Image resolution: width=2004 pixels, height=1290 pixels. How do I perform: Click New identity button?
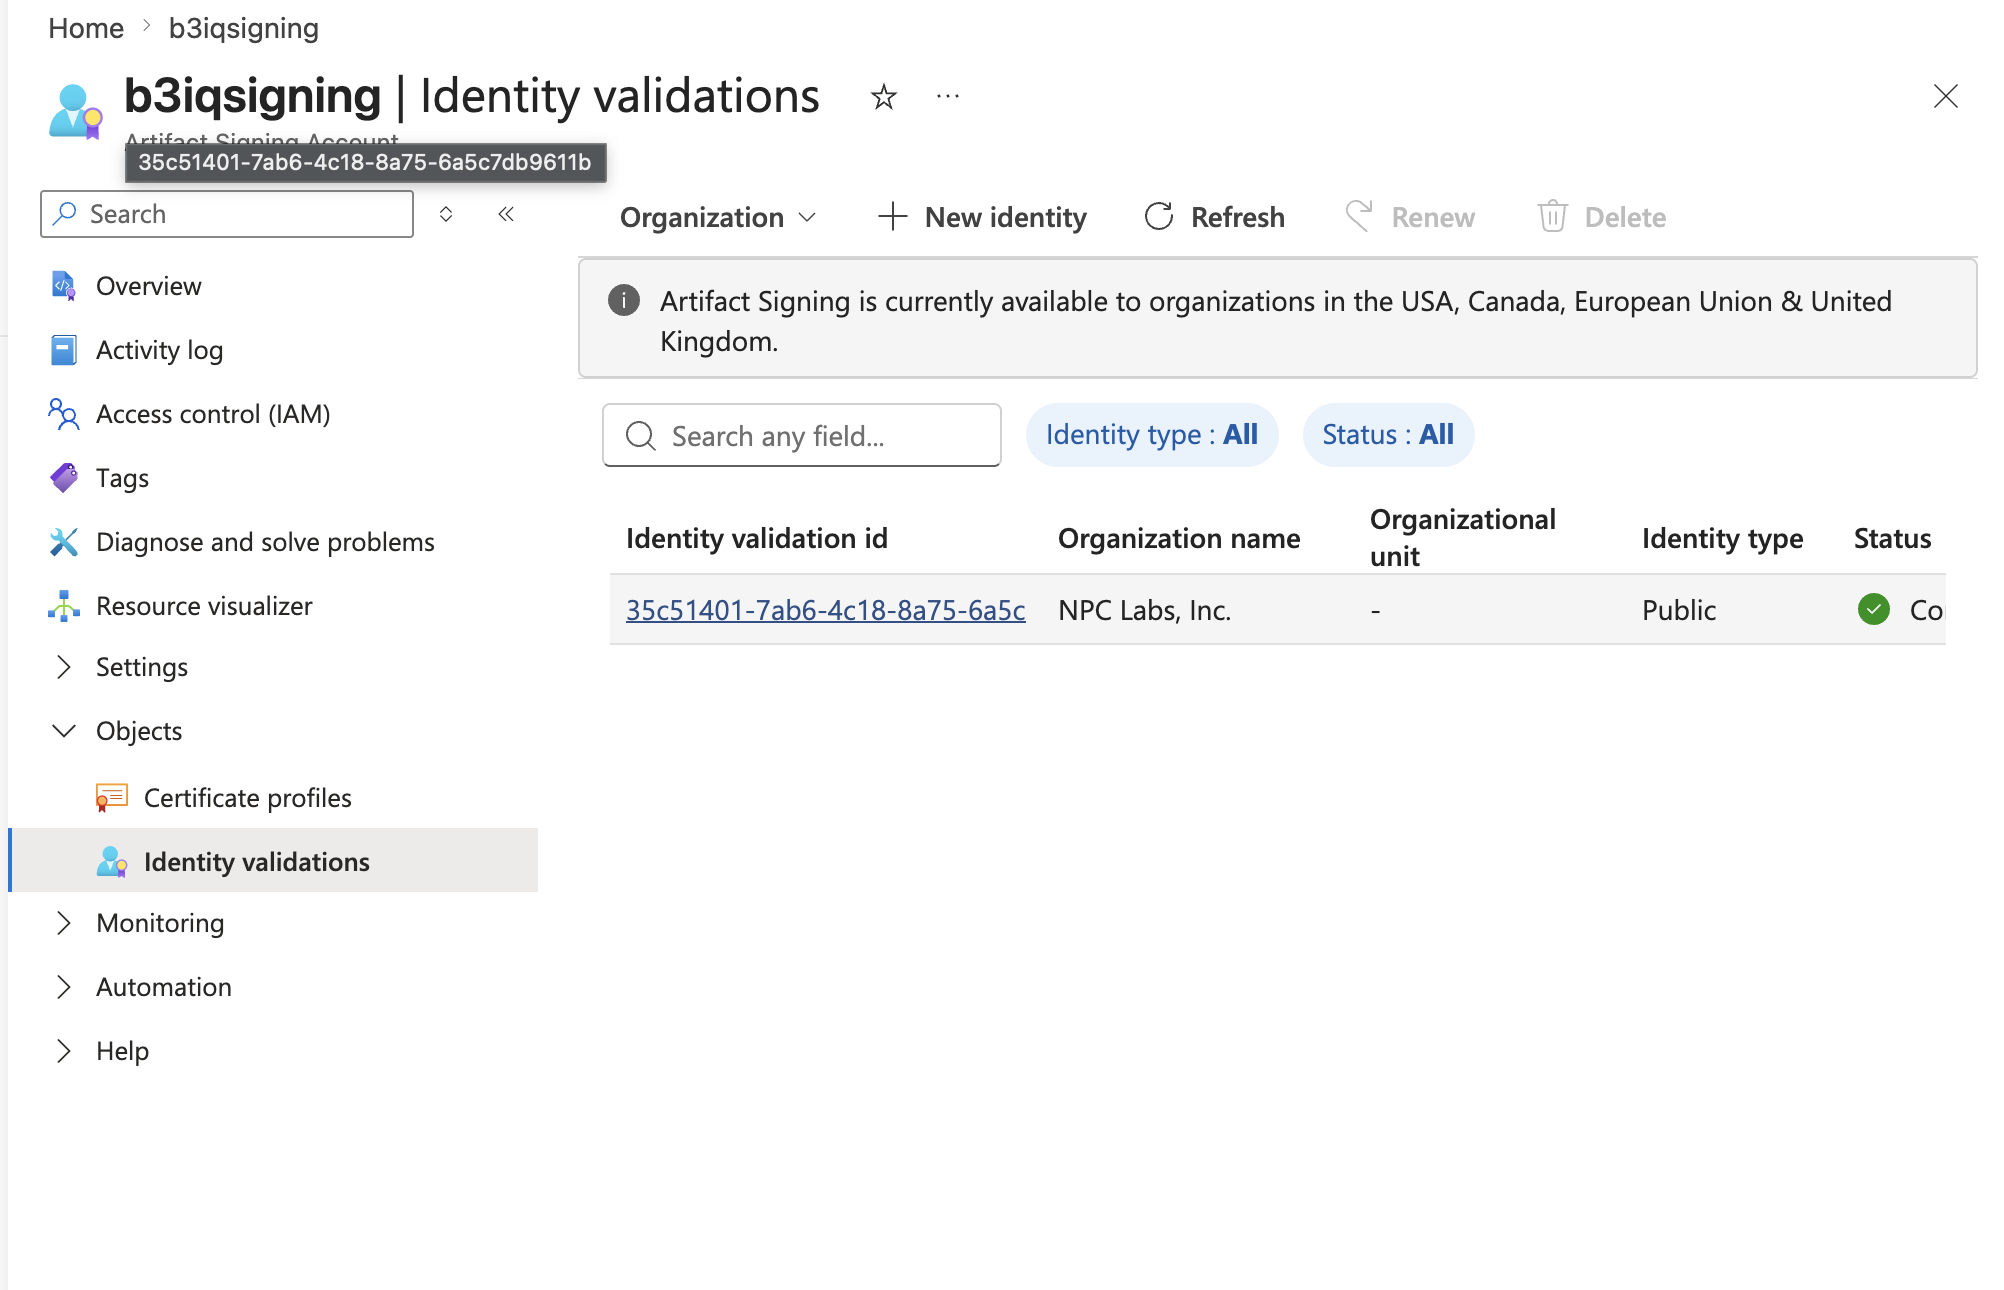click(982, 217)
